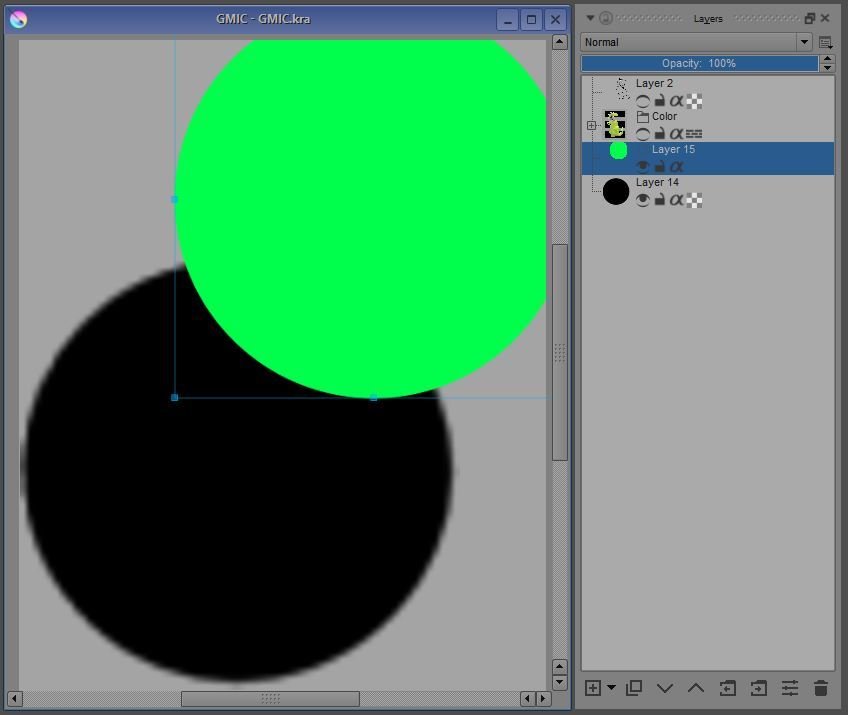Click the Color group dragon thumbnail
Viewport: 848px width, 715px height.
click(x=615, y=125)
